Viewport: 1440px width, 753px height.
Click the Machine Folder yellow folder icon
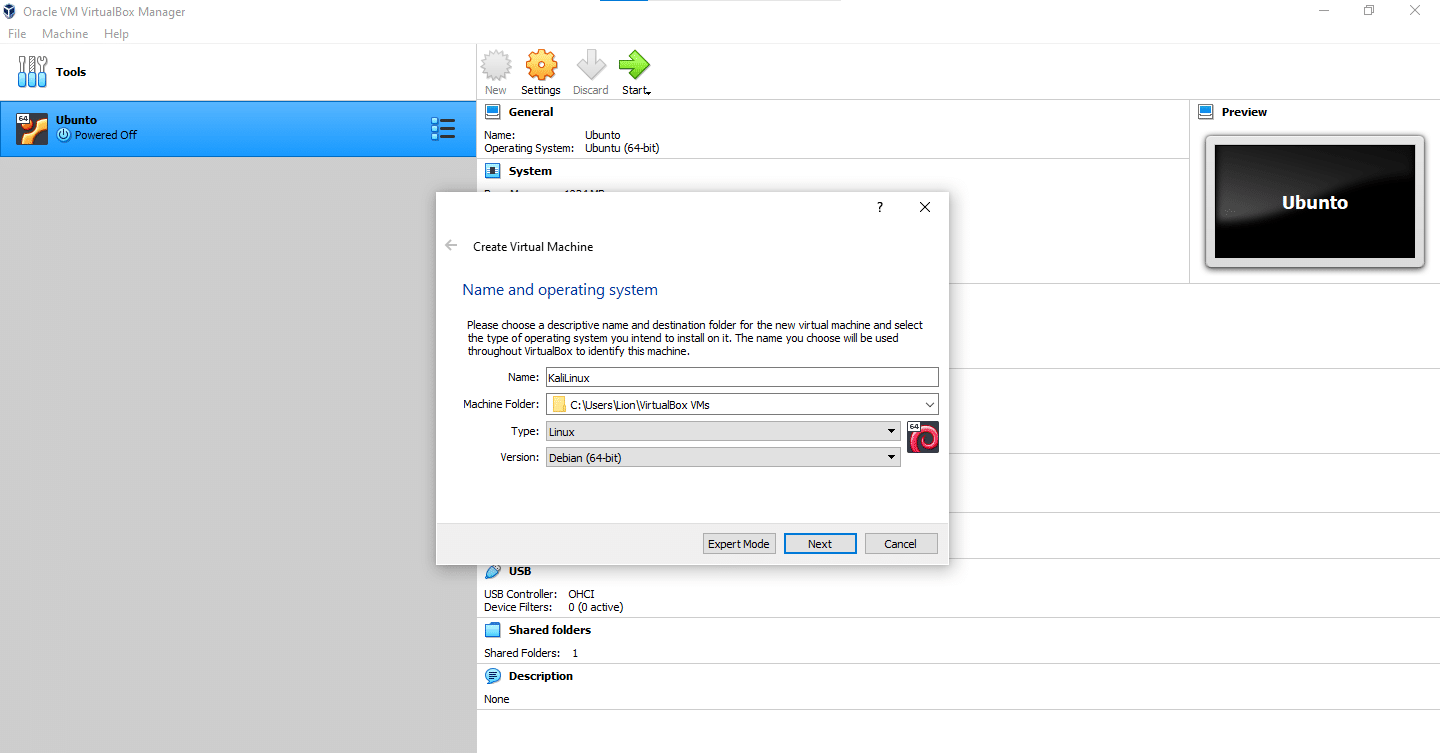pyautogui.click(x=559, y=405)
